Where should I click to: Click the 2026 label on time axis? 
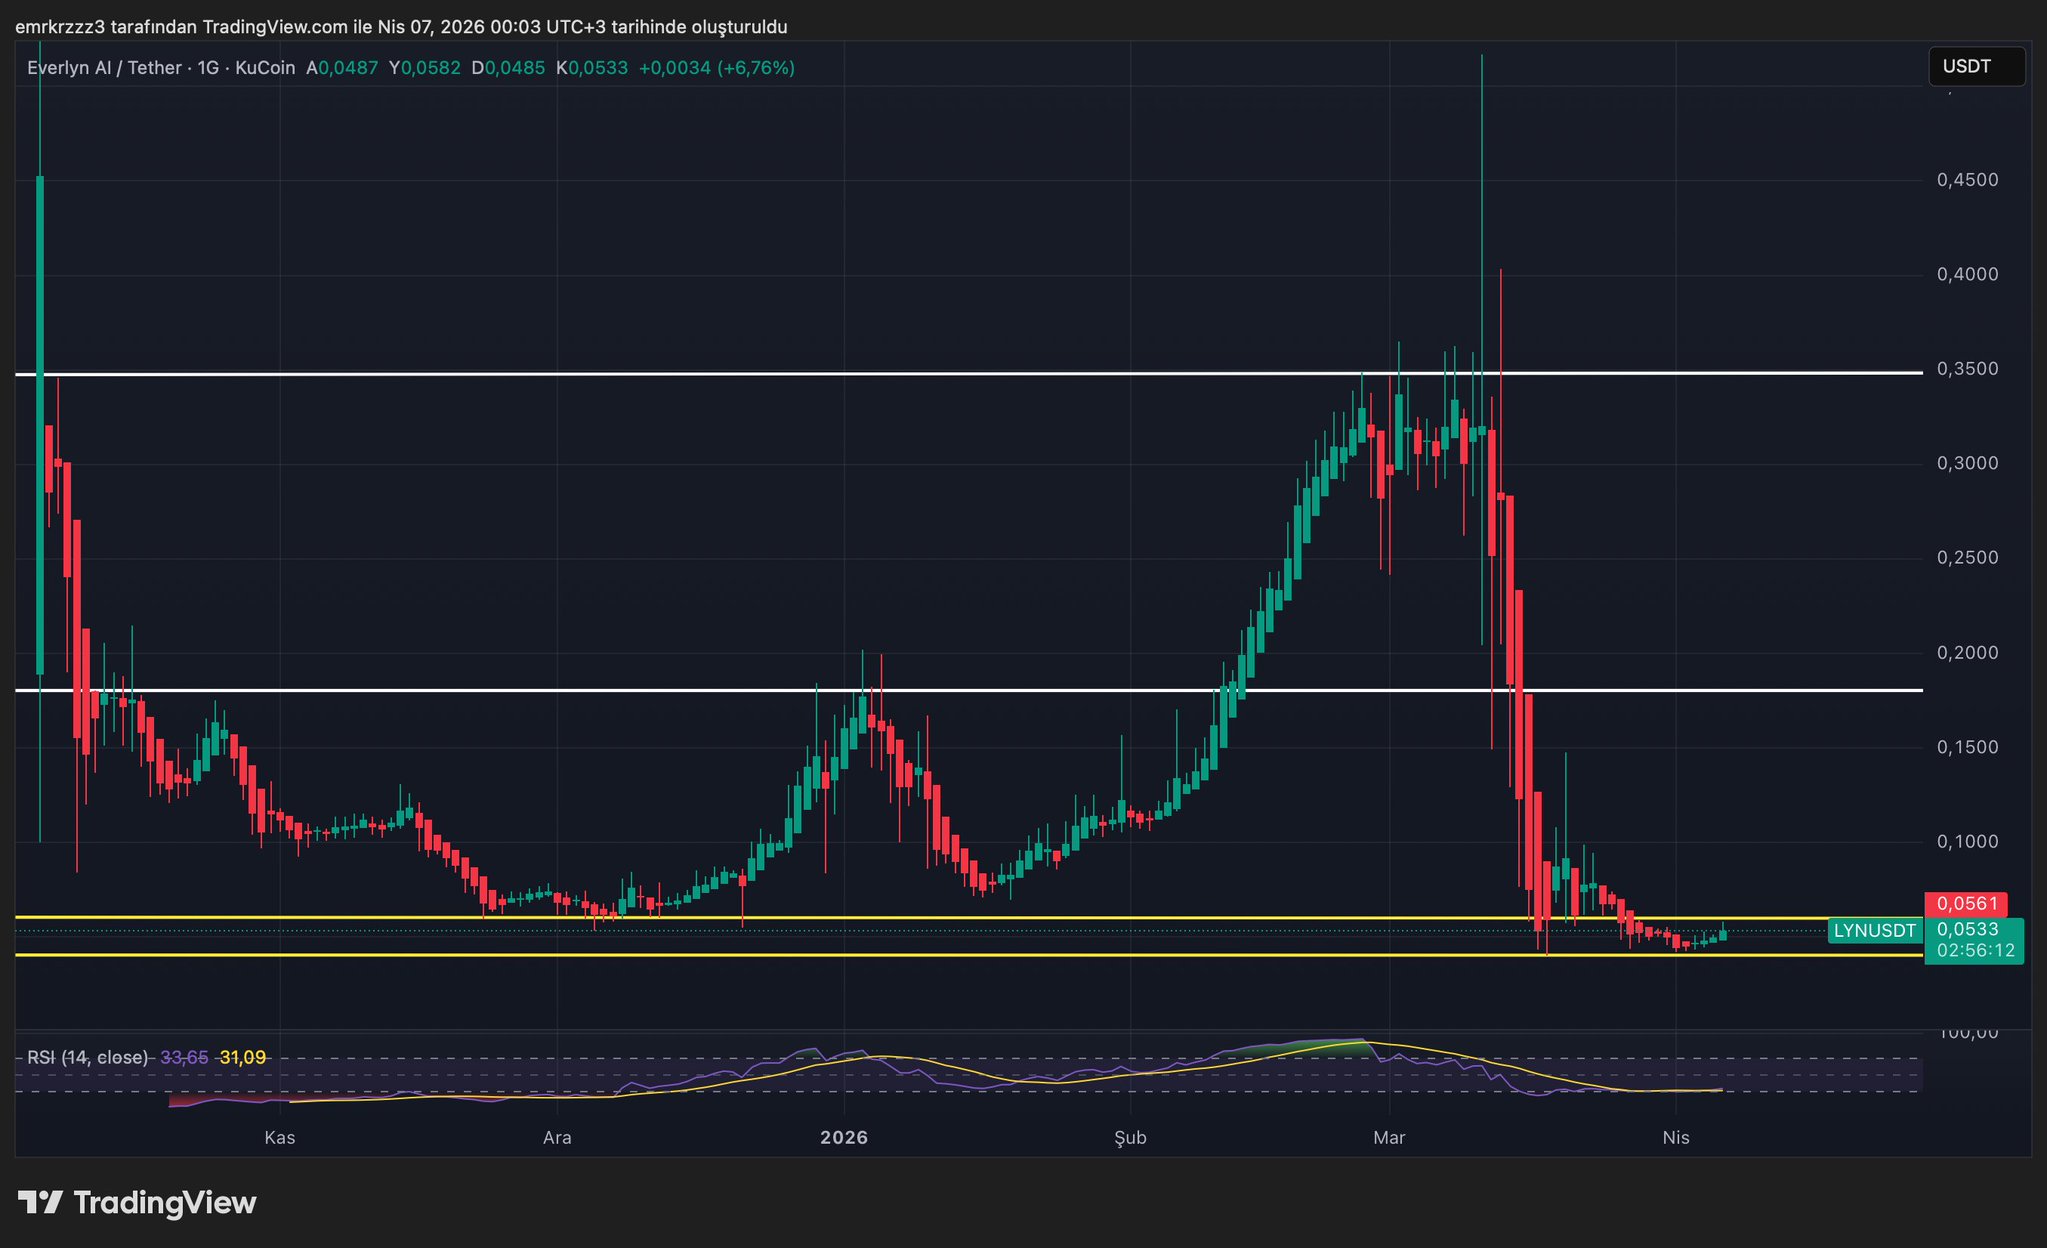click(843, 1138)
